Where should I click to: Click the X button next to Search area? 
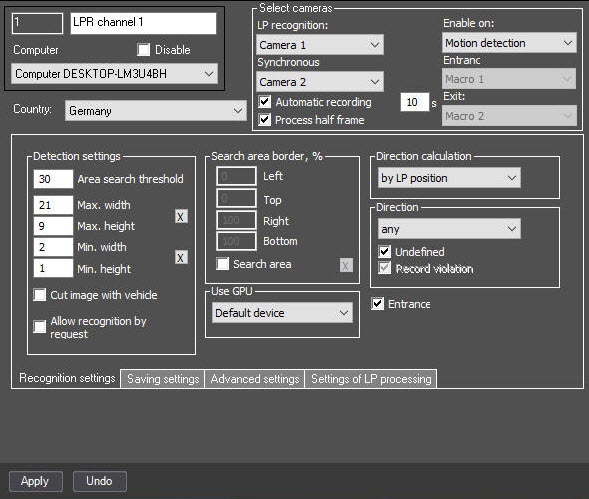coord(346,265)
